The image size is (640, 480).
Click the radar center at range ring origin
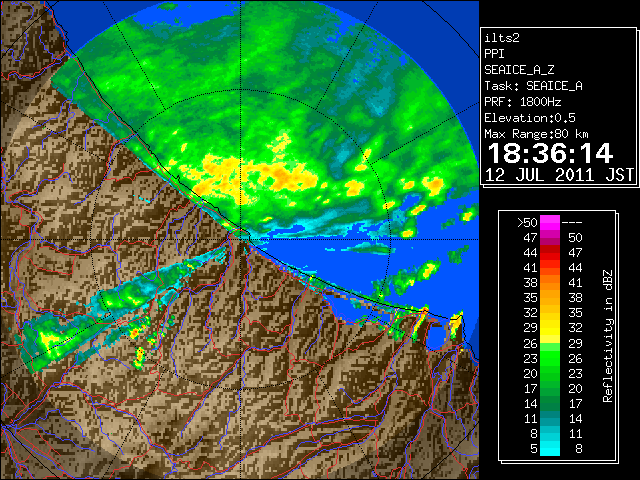[x=241, y=240]
